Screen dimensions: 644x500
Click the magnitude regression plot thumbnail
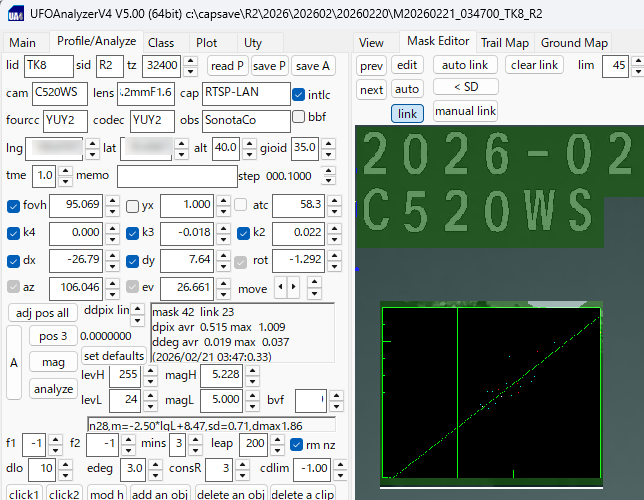(x=491, y=394)
